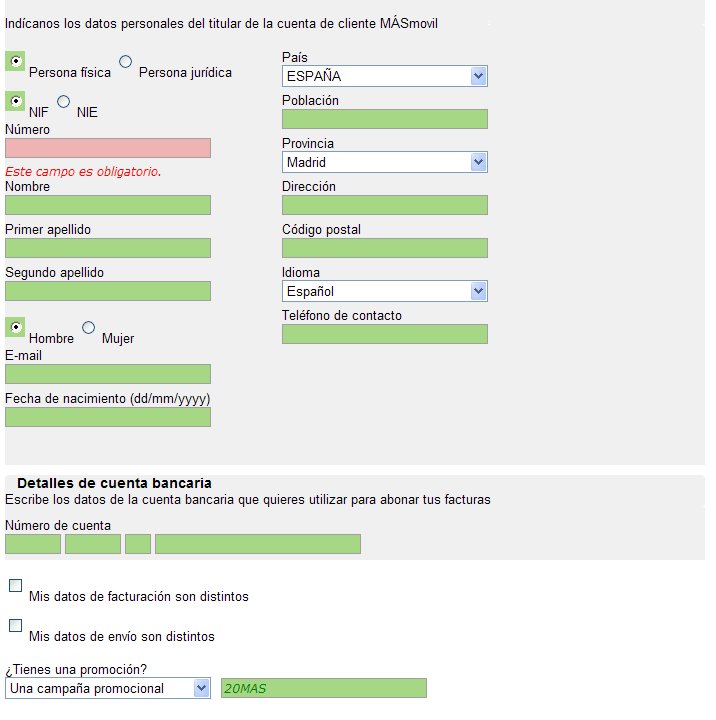Click the first Número de cuenta box
Screen dimensions: 716x720
33,544
